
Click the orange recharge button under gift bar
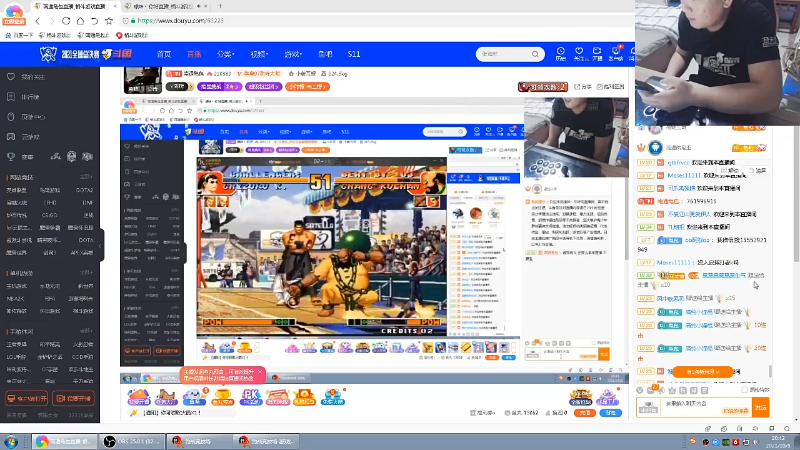[585, 413]
